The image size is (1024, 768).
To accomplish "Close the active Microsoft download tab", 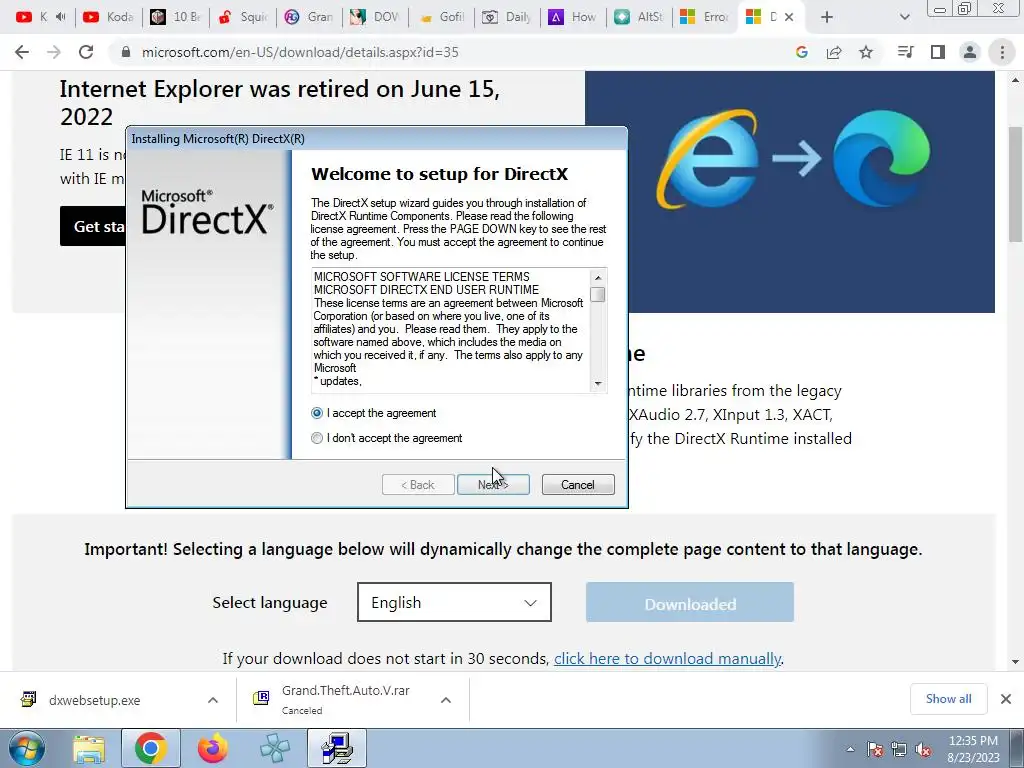I will click(x=789, y=17).
